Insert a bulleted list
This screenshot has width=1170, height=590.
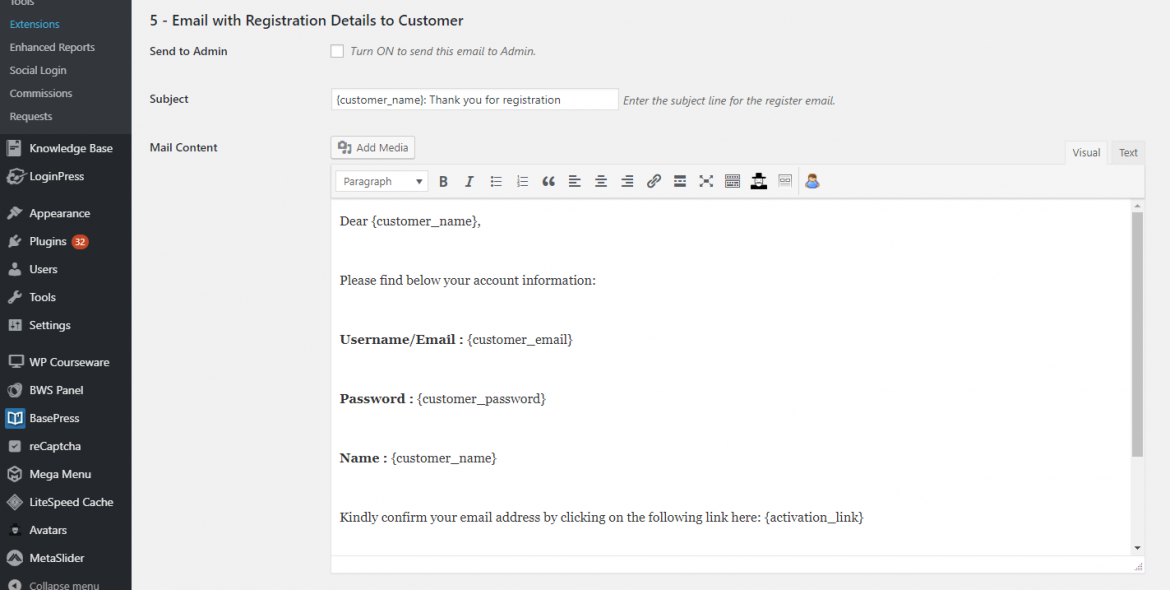pyautogui.click(x=495, y=181)
